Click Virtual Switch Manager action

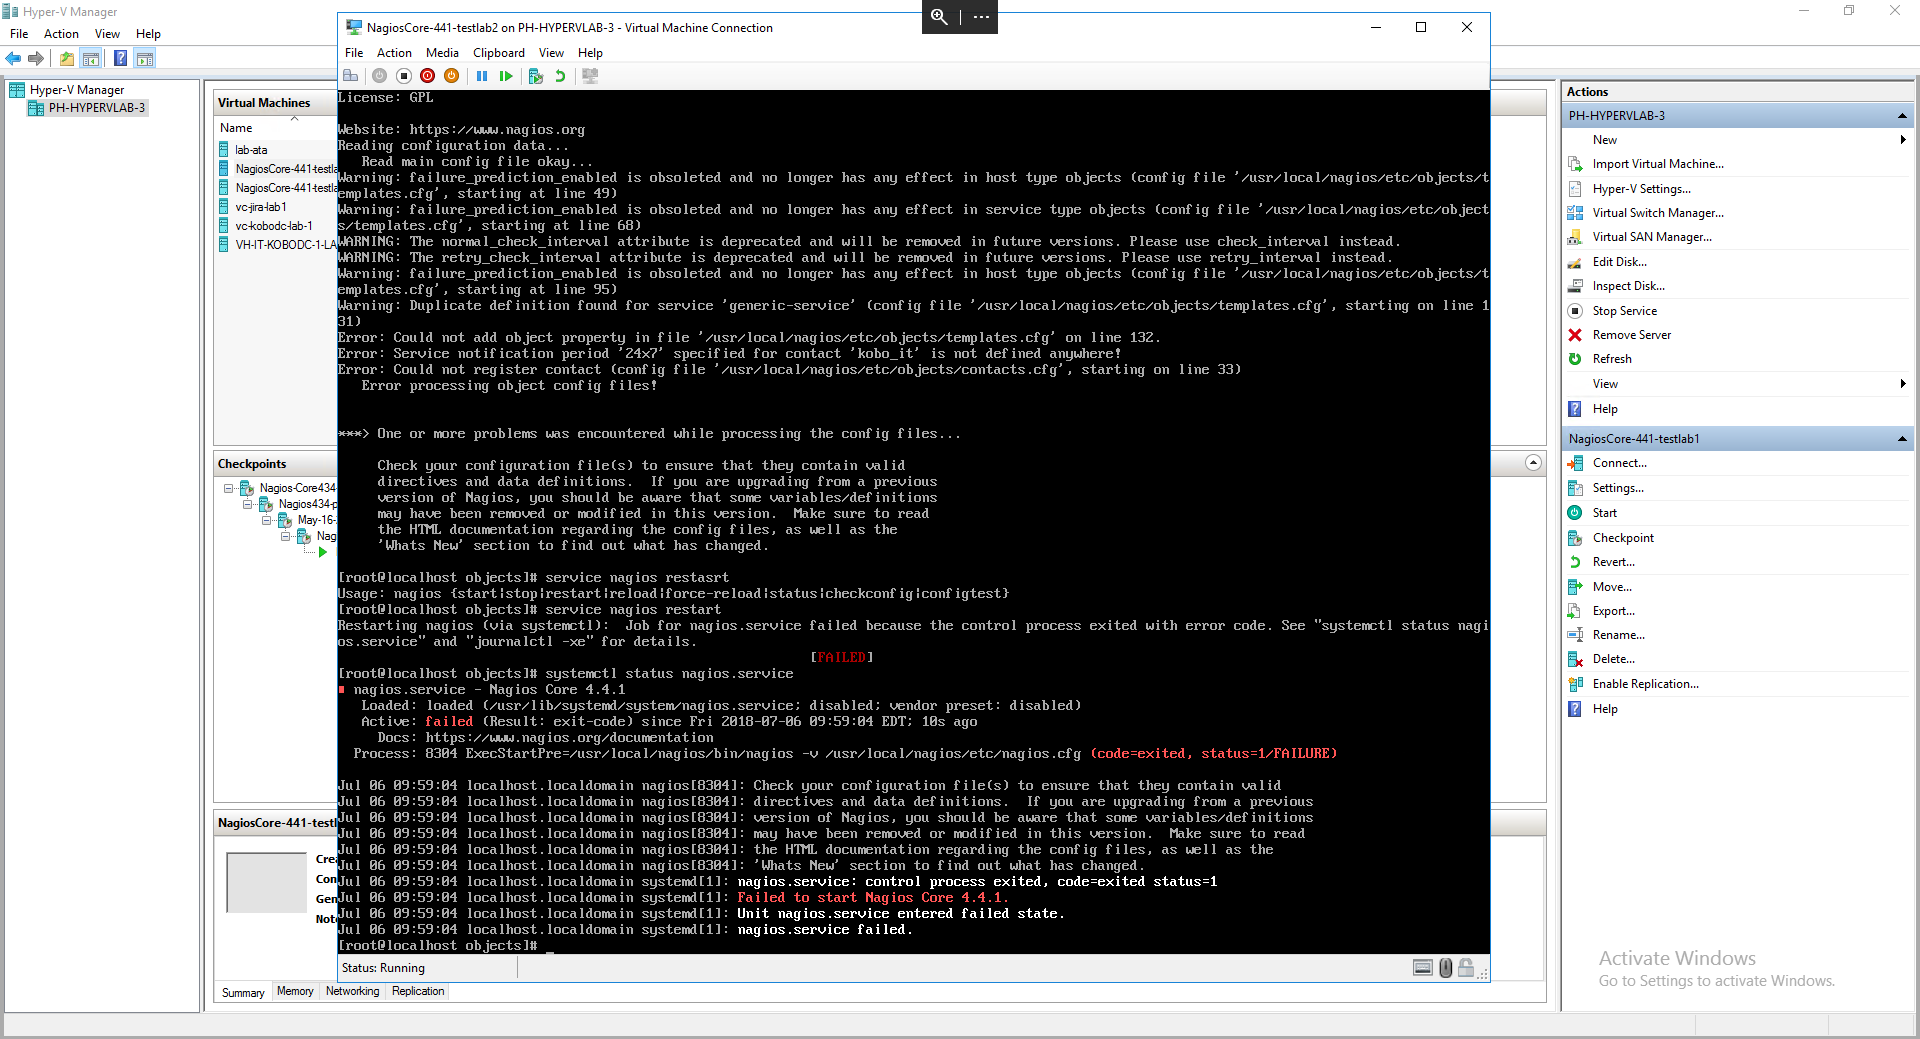click(x=1657, y=213)
